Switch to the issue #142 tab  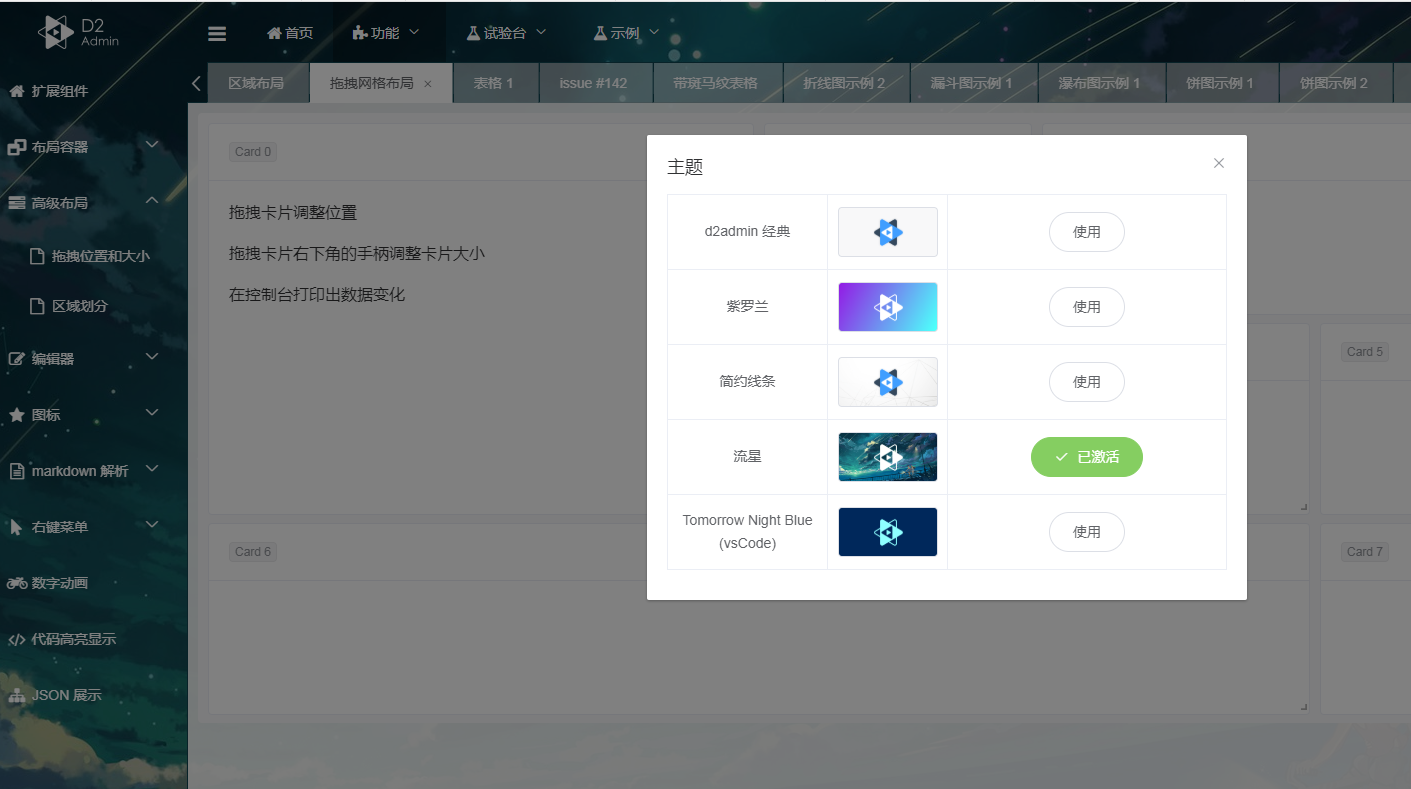tap(596, 83)
